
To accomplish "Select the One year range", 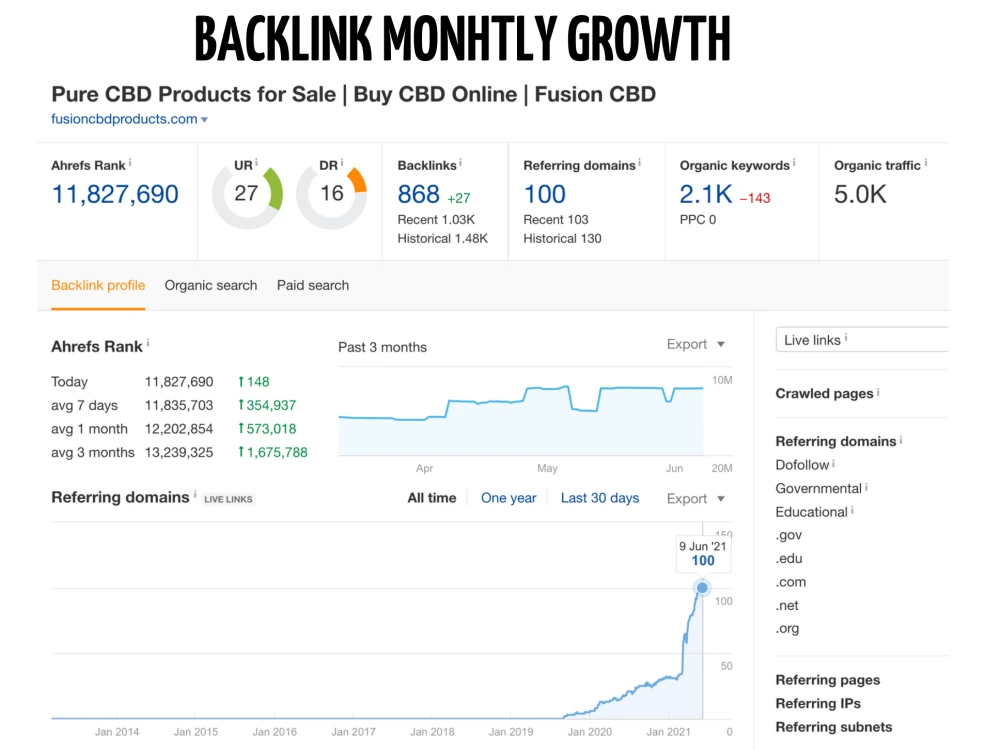I will [x=508, y=498].
